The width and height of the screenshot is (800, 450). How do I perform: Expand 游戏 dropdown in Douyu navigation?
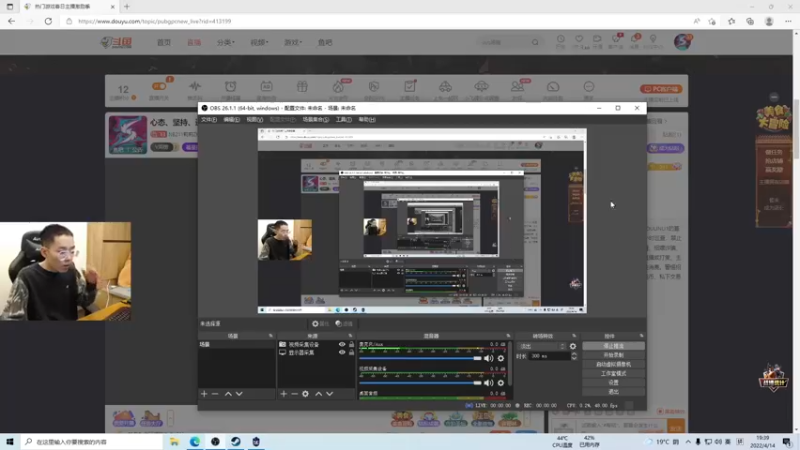[293, 42]
